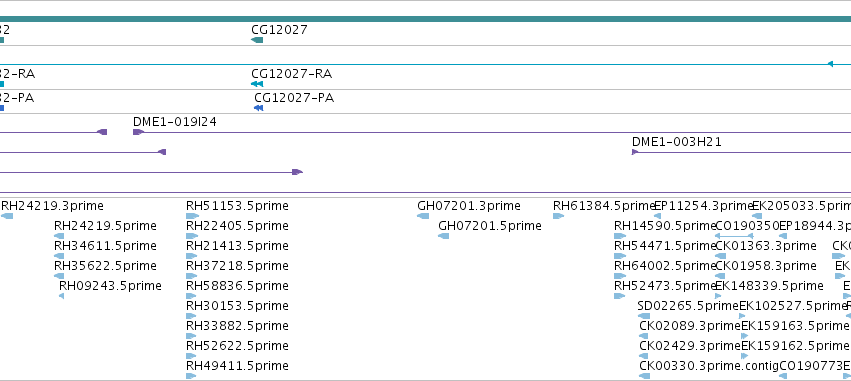
Task: Select the RH51153.5prime EST arrow
Action: point(192,216)
